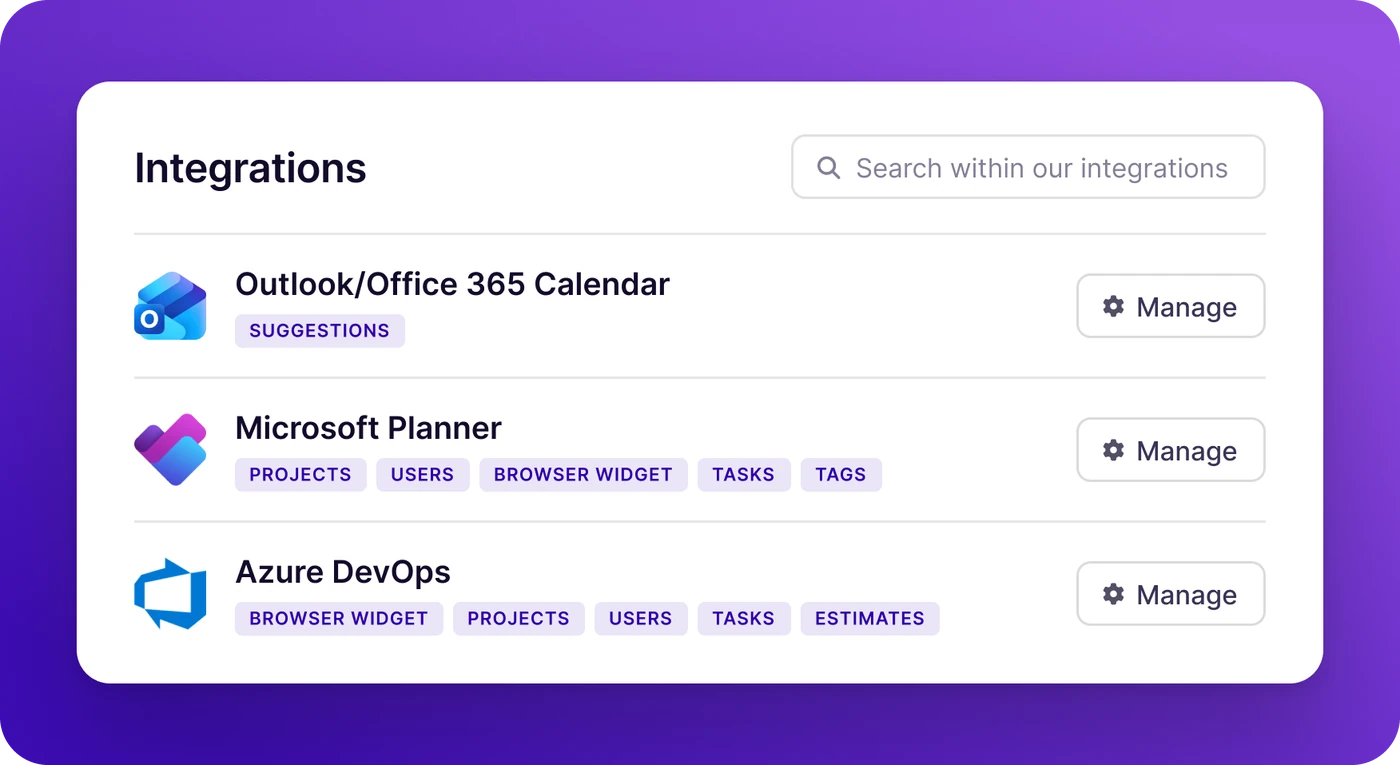Click BROWSER WIDGET tag under Azure DevOps
The width and height of the screenshot is (1400, 765).
[339, 619]
